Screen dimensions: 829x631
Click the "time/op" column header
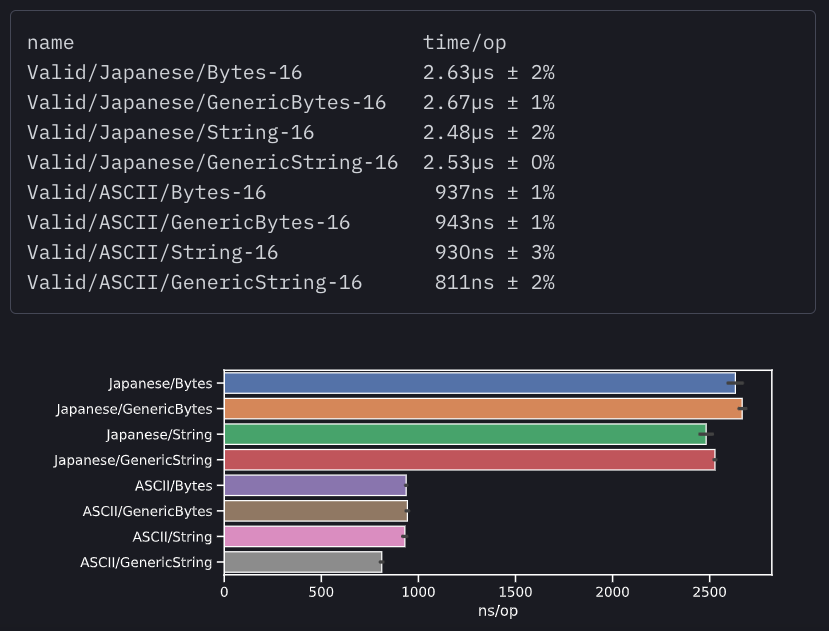464,42
